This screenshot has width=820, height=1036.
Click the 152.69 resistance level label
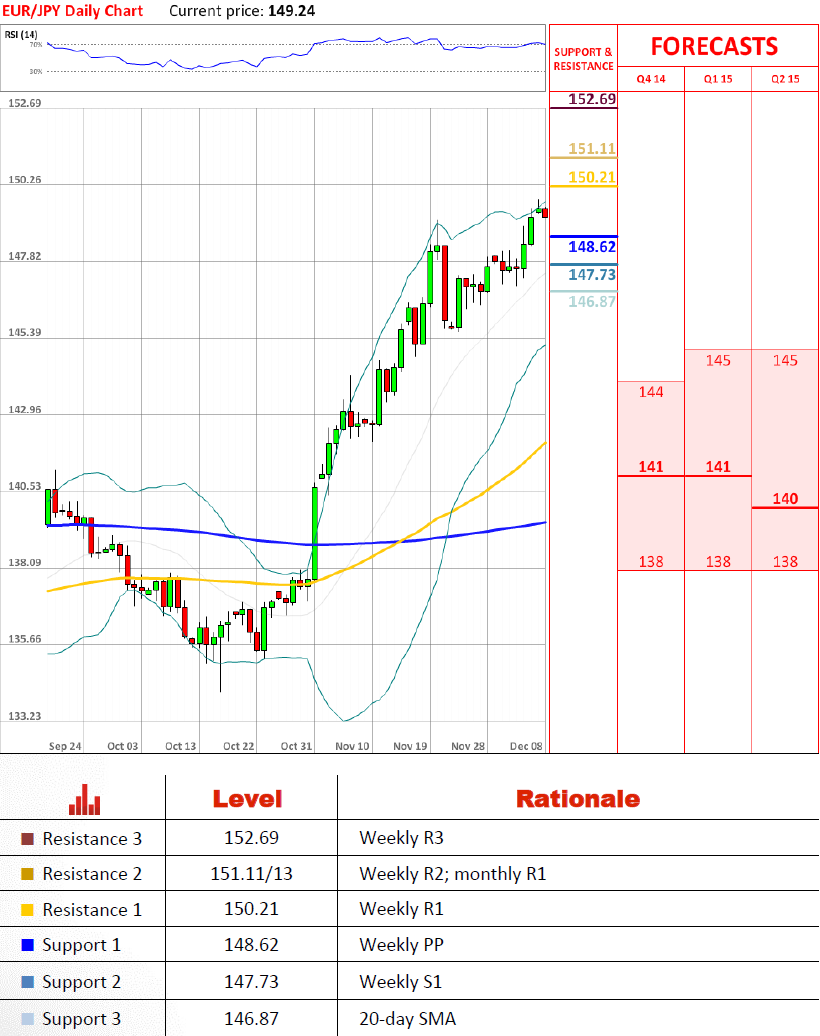(592, 99)
